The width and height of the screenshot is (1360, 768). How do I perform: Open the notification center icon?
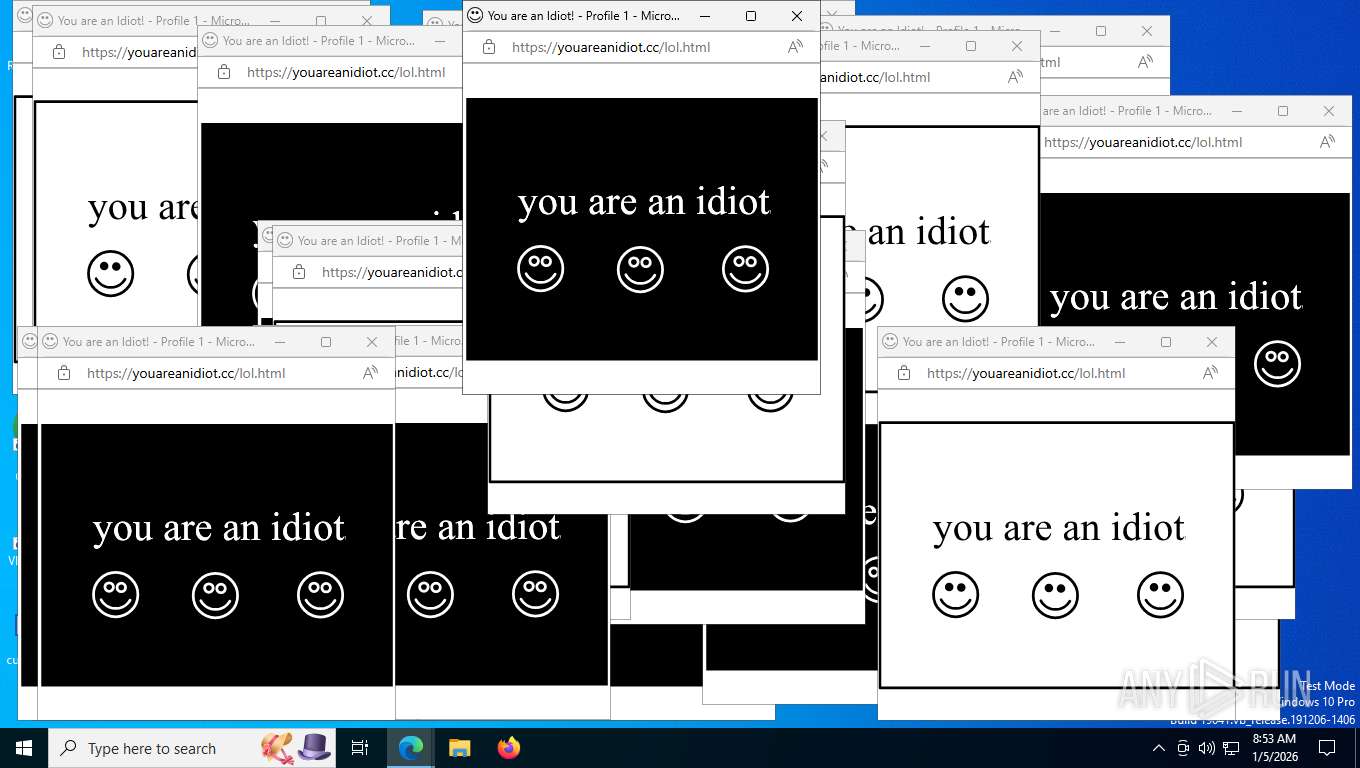(1327, 748)
